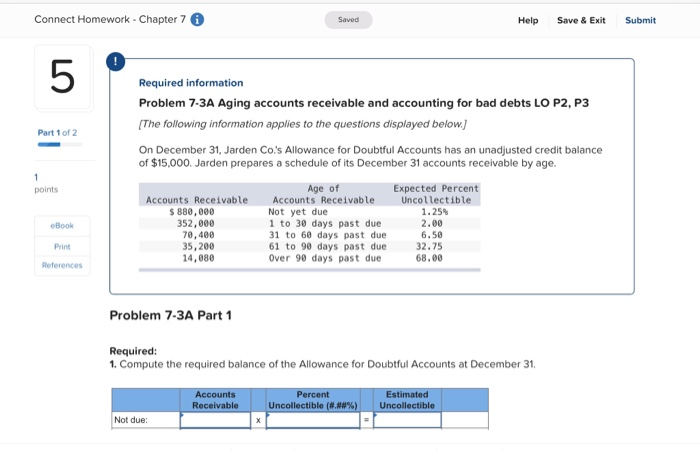The width and height of the screenshot is (700, 452).
Task: Click 'Over 90 days past due' row
Action: point(325,258)
